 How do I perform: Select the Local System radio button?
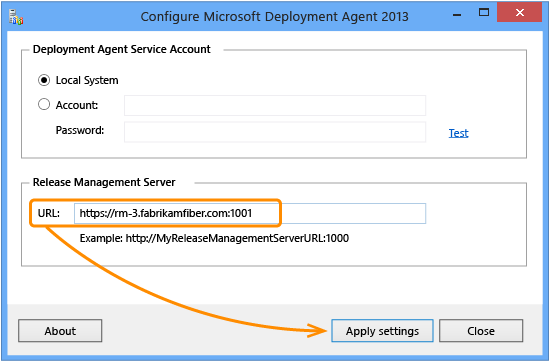tap(44, 80)
